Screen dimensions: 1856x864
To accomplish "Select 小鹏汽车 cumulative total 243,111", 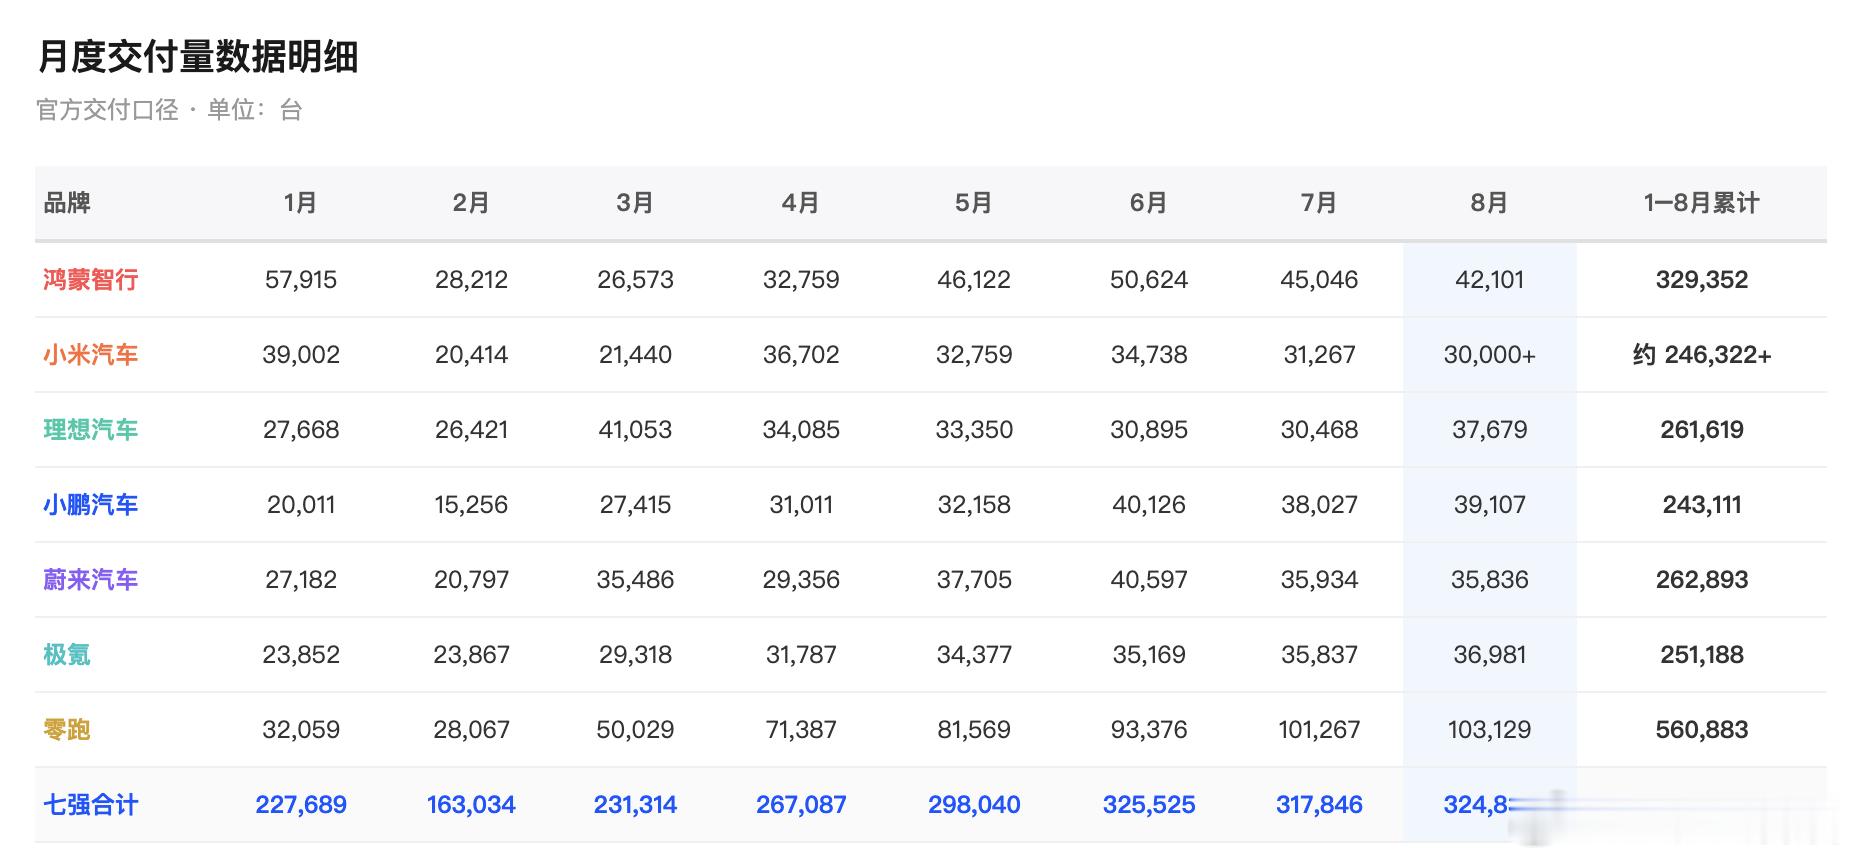I will (x=1702, y=505).
